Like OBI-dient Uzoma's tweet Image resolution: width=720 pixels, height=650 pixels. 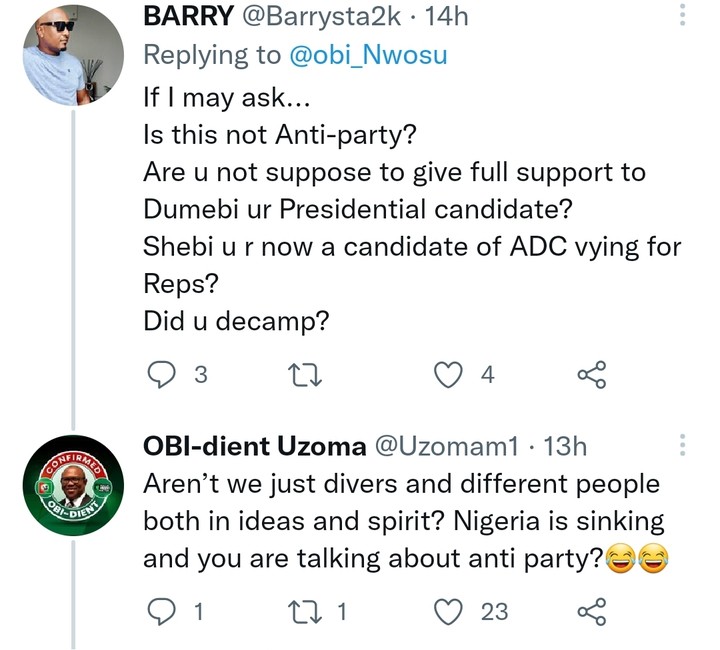click(451, 610)
